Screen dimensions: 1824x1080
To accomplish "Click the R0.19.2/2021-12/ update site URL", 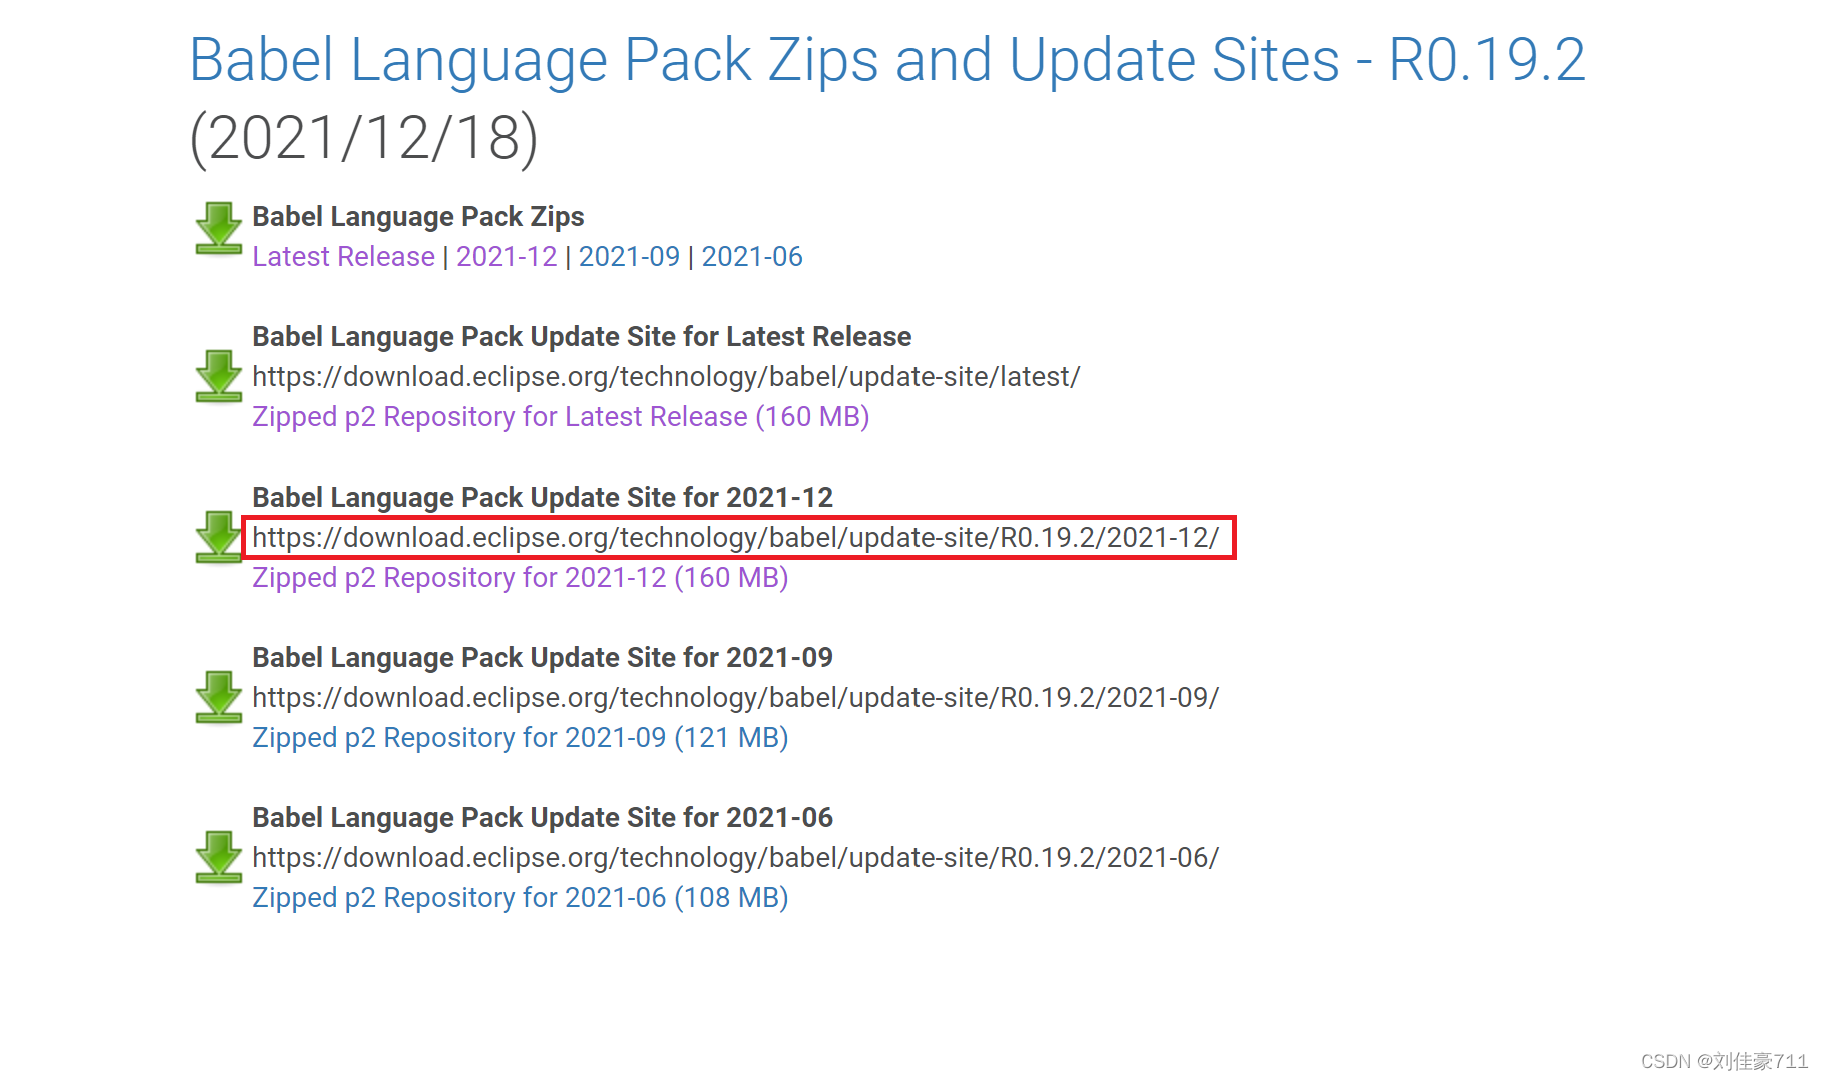I will point(736,538).
